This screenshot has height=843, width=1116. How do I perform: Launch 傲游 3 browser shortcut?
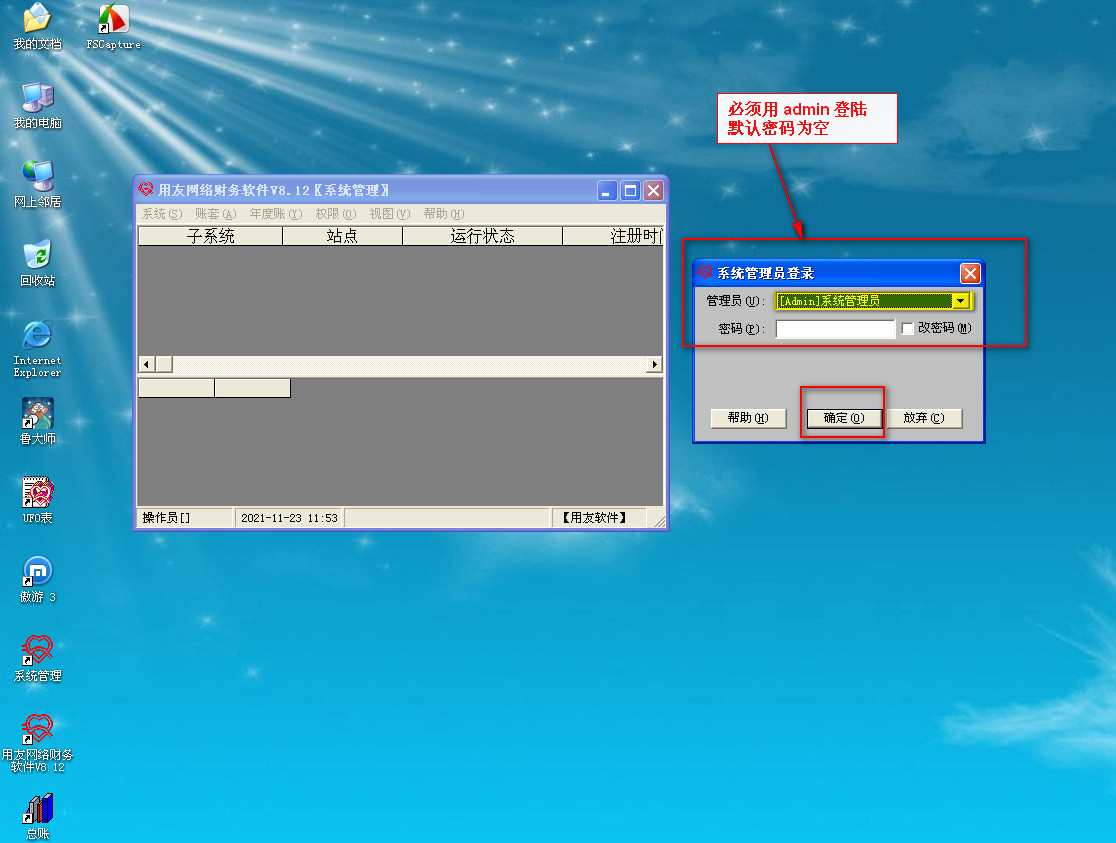pos(37,572)
